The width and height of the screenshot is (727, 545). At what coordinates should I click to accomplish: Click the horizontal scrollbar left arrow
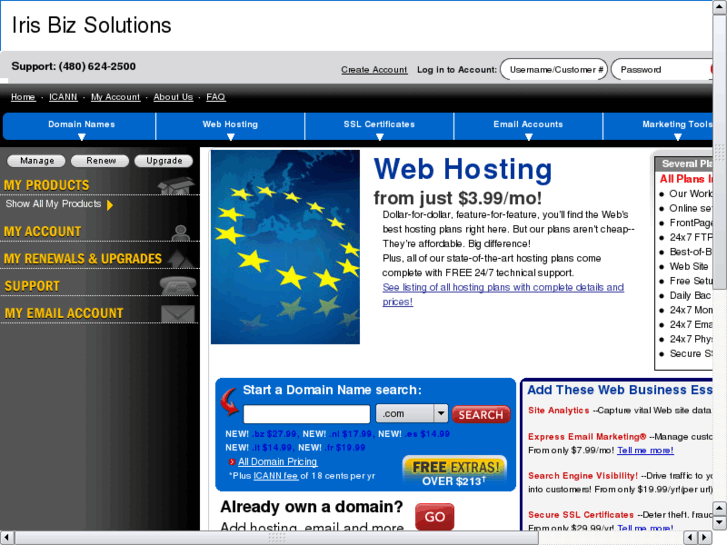coord(7,538)
